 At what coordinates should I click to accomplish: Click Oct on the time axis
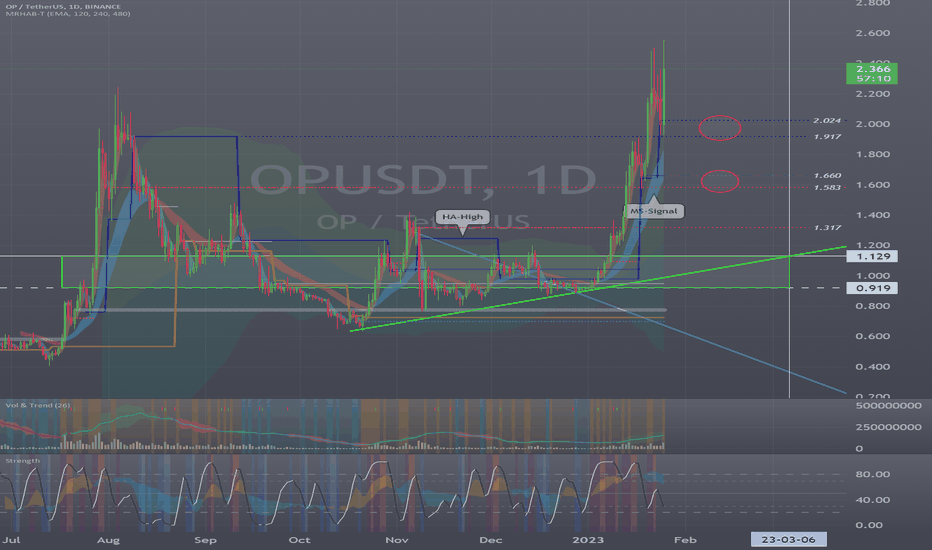[300, 540]
